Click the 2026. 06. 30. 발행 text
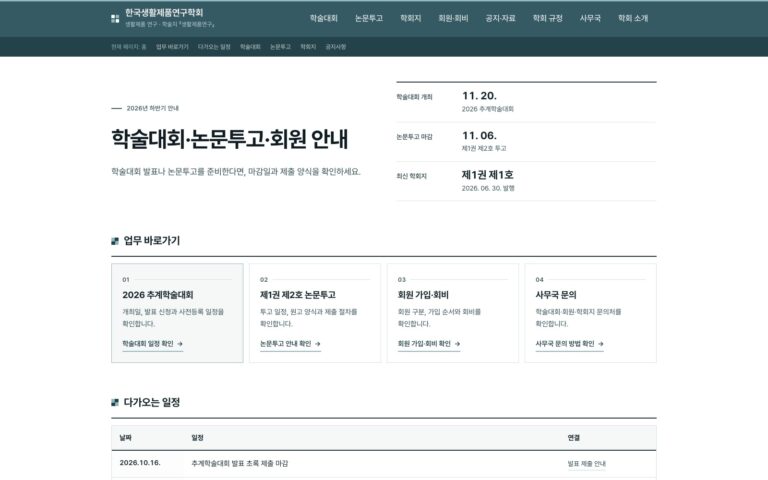Screen dimensions: 768x480 click(488, 188)
